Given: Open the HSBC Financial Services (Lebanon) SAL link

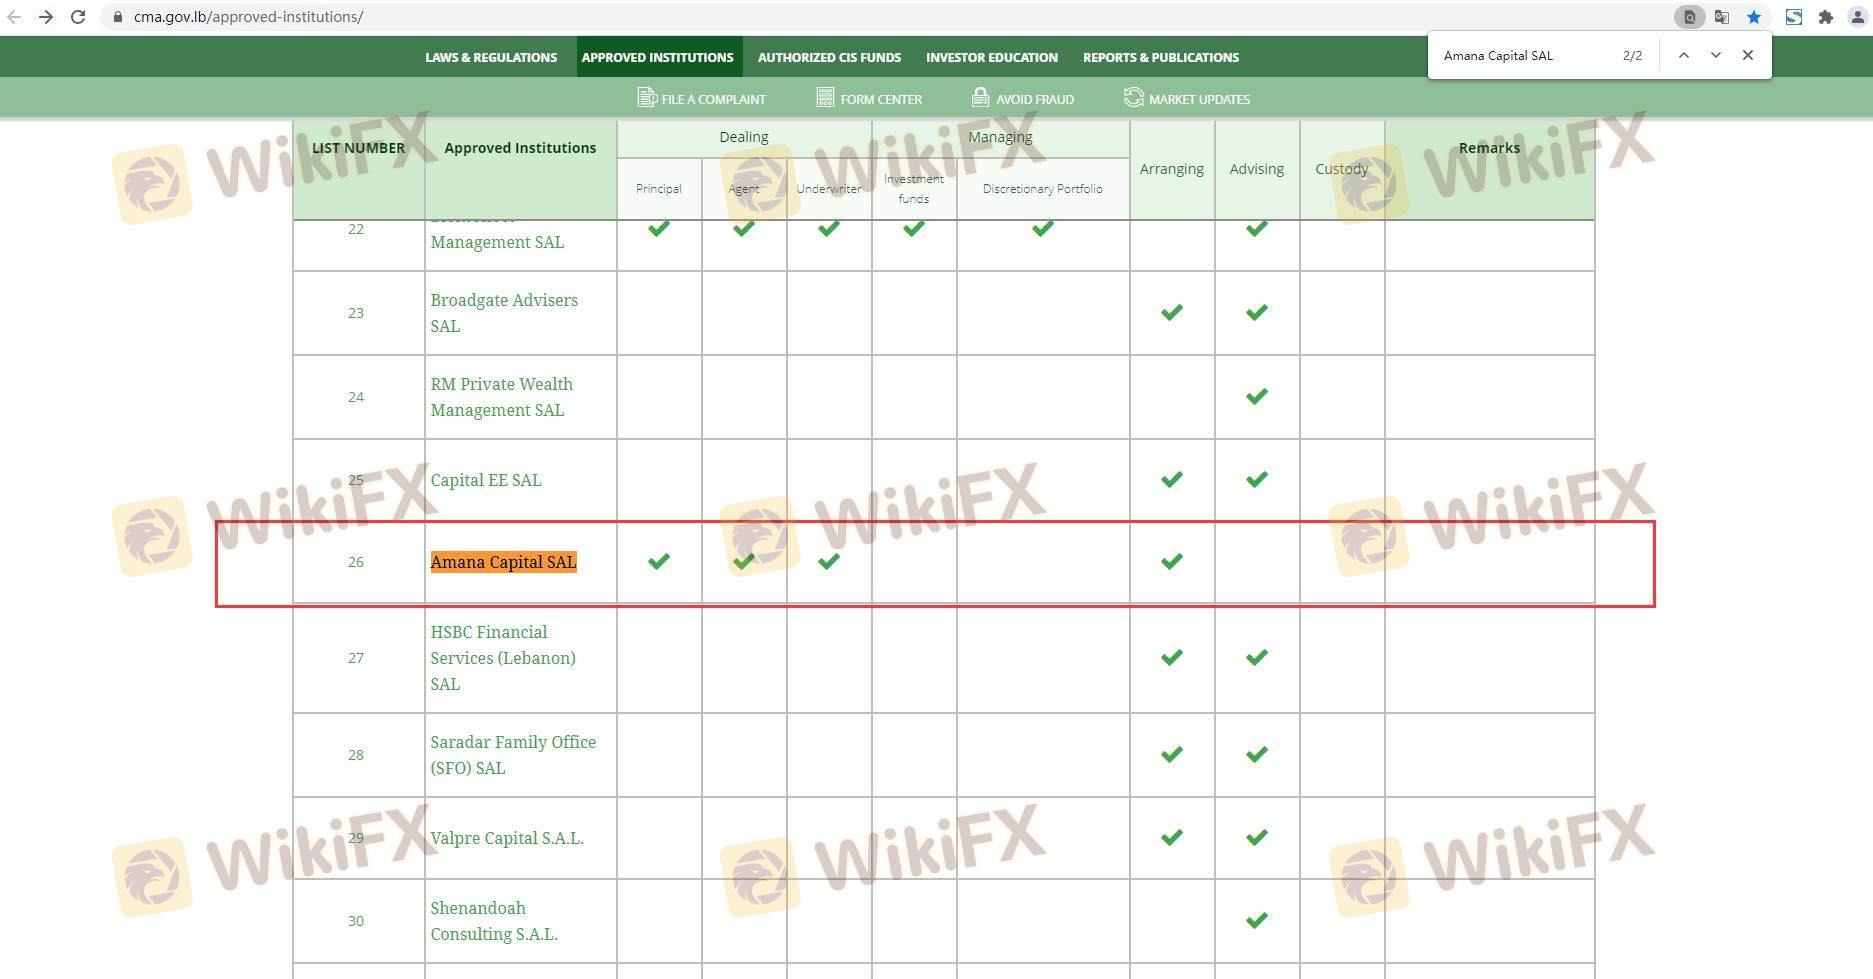Looking at the screenshot, I should pos(503,658).
